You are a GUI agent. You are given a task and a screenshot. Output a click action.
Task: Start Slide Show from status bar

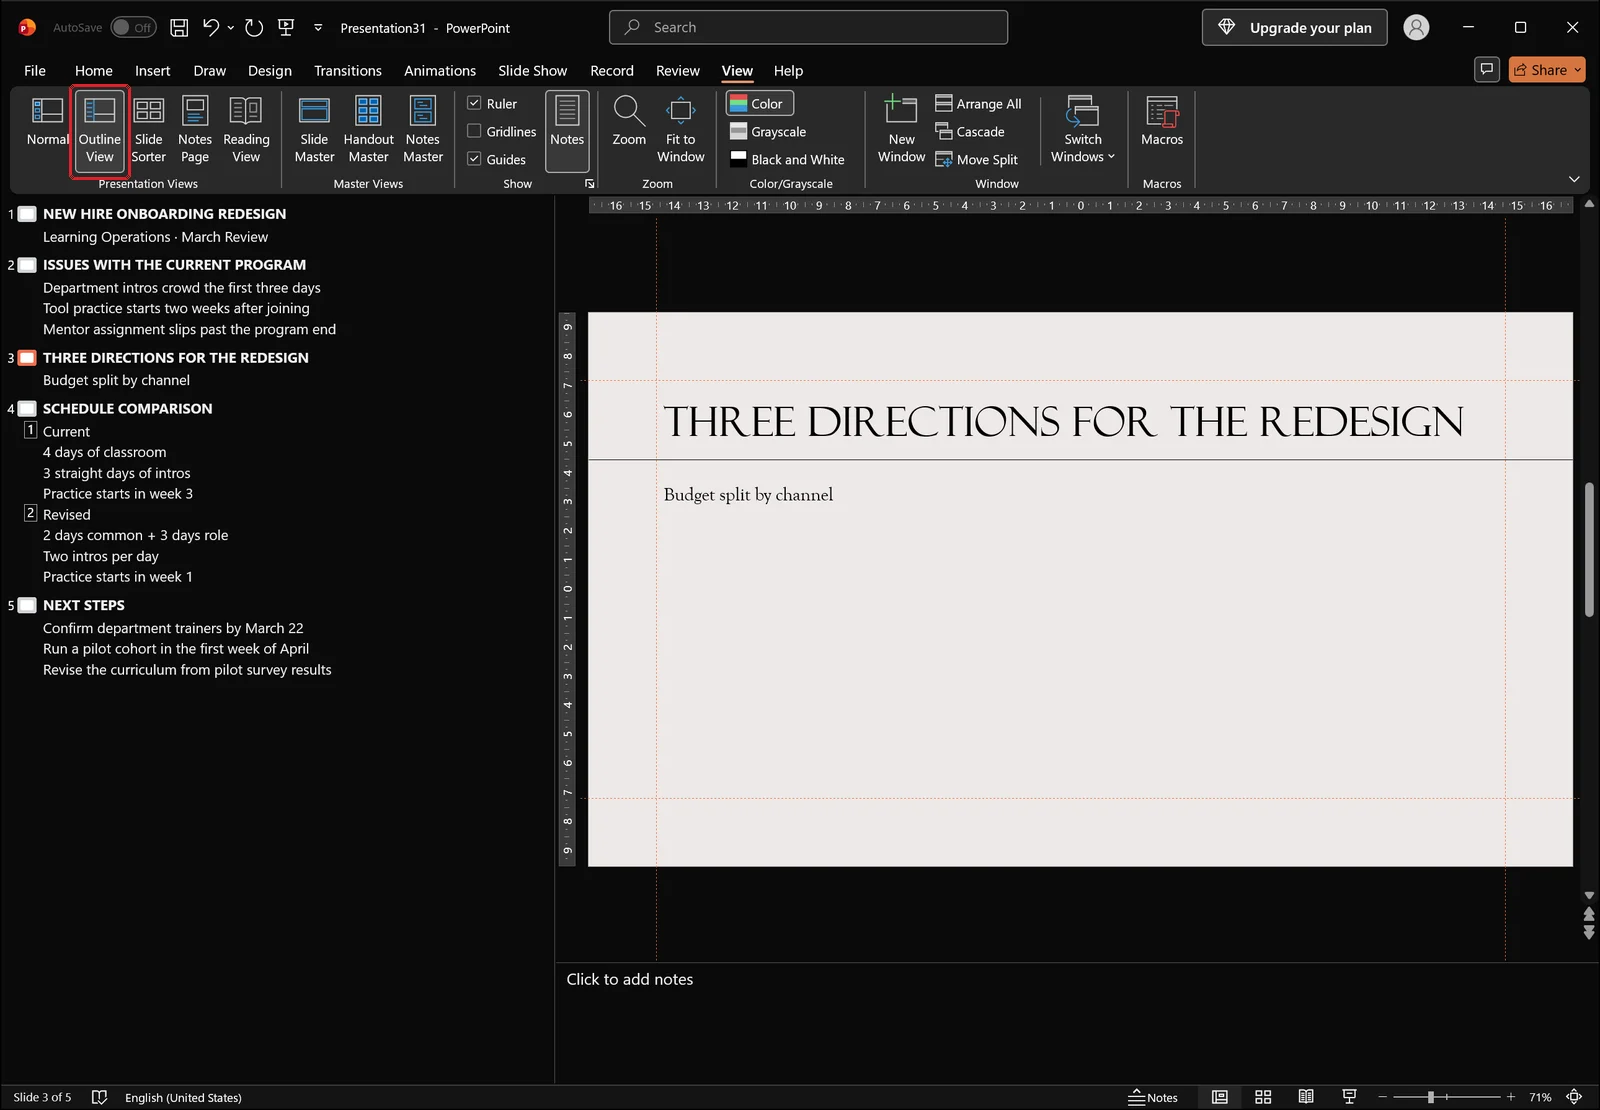pyautogui.click(x=1349, y=1097)
